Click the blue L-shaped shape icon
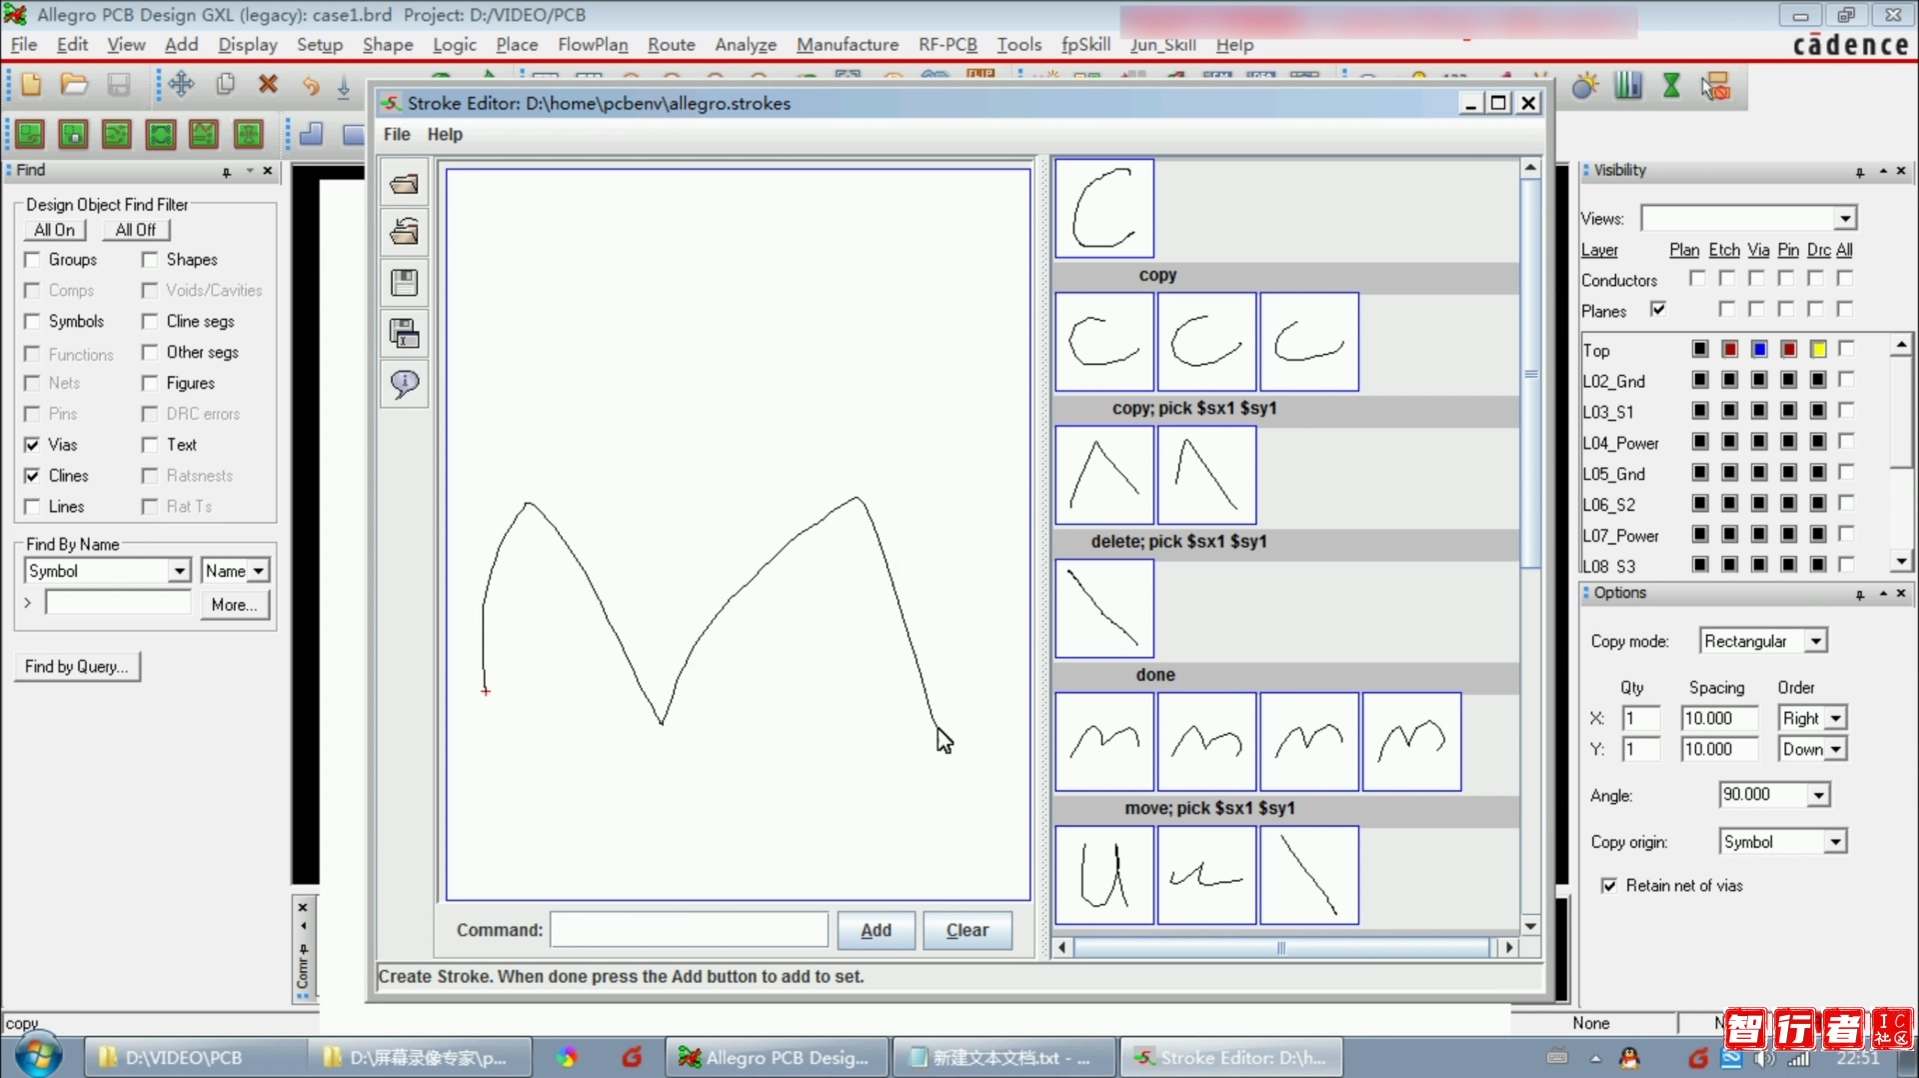 311,134
